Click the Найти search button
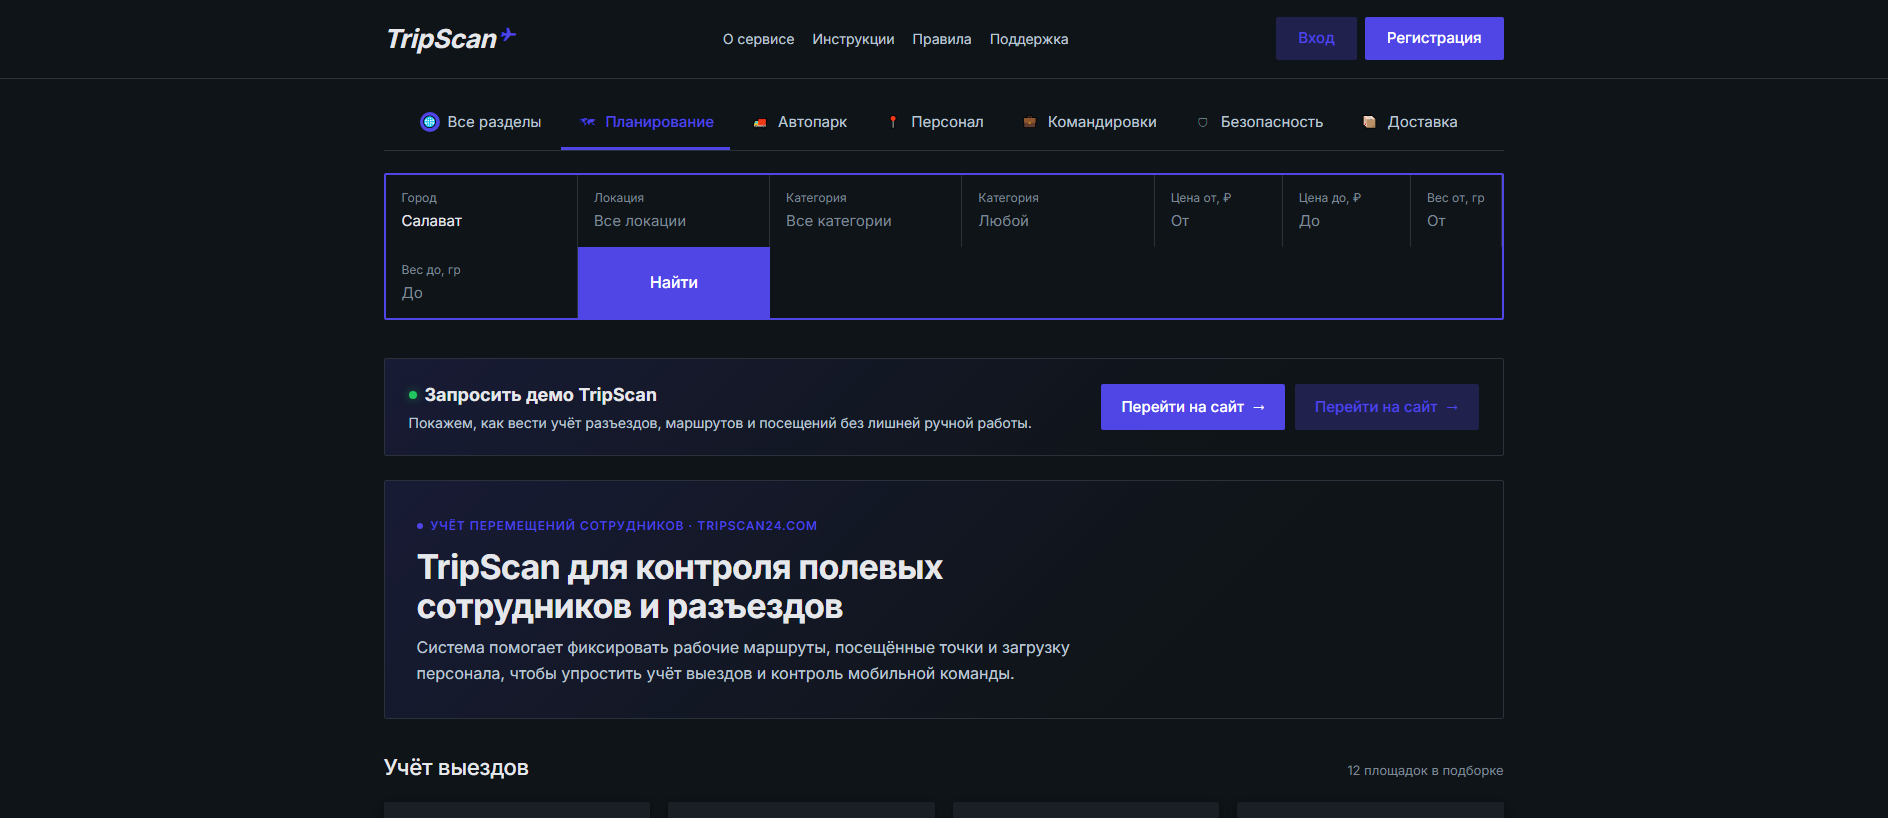This screenshot has width=1888, height=818. (674, 283)
